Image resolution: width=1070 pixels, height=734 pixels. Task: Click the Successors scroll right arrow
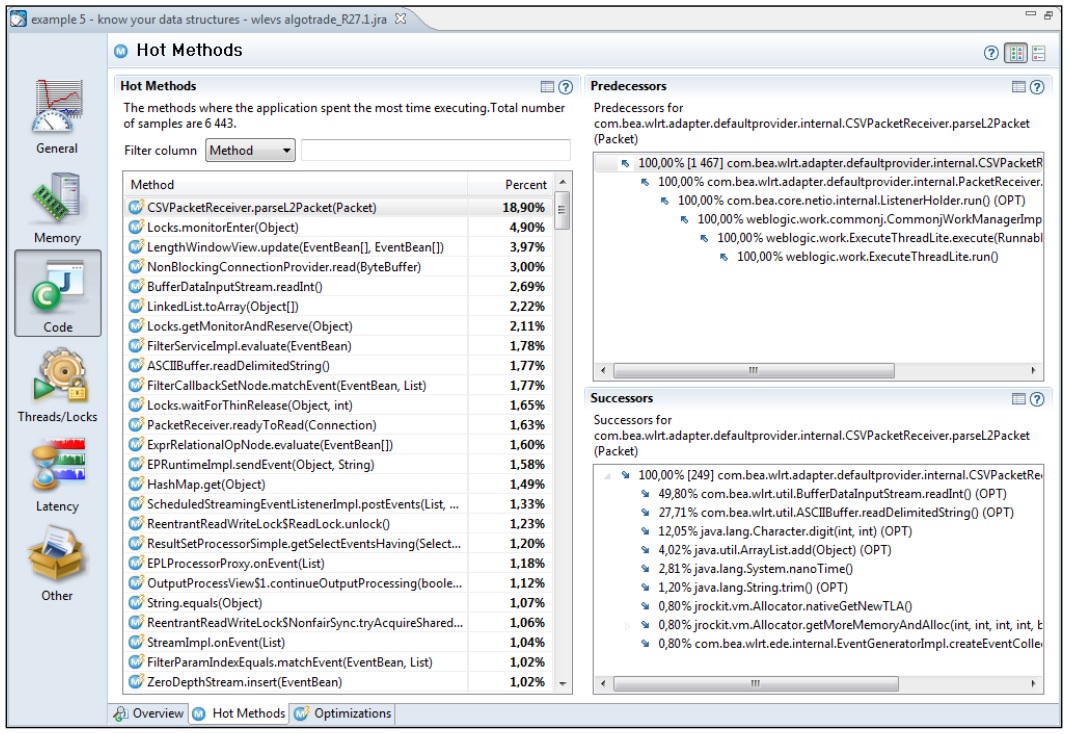[x=1033, y=684]
